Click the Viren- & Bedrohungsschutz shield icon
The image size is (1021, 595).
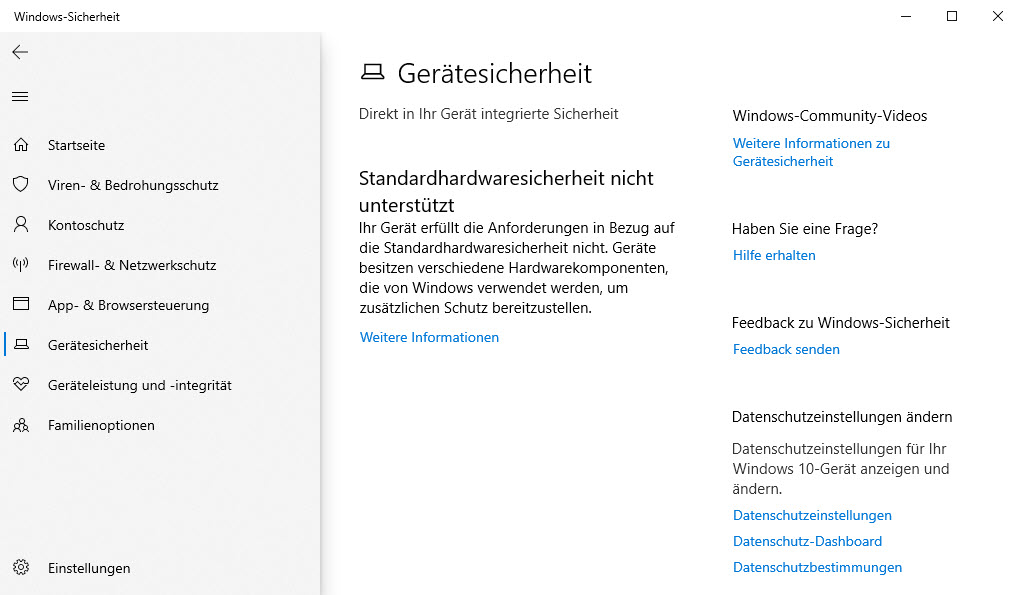click(21, 184)
